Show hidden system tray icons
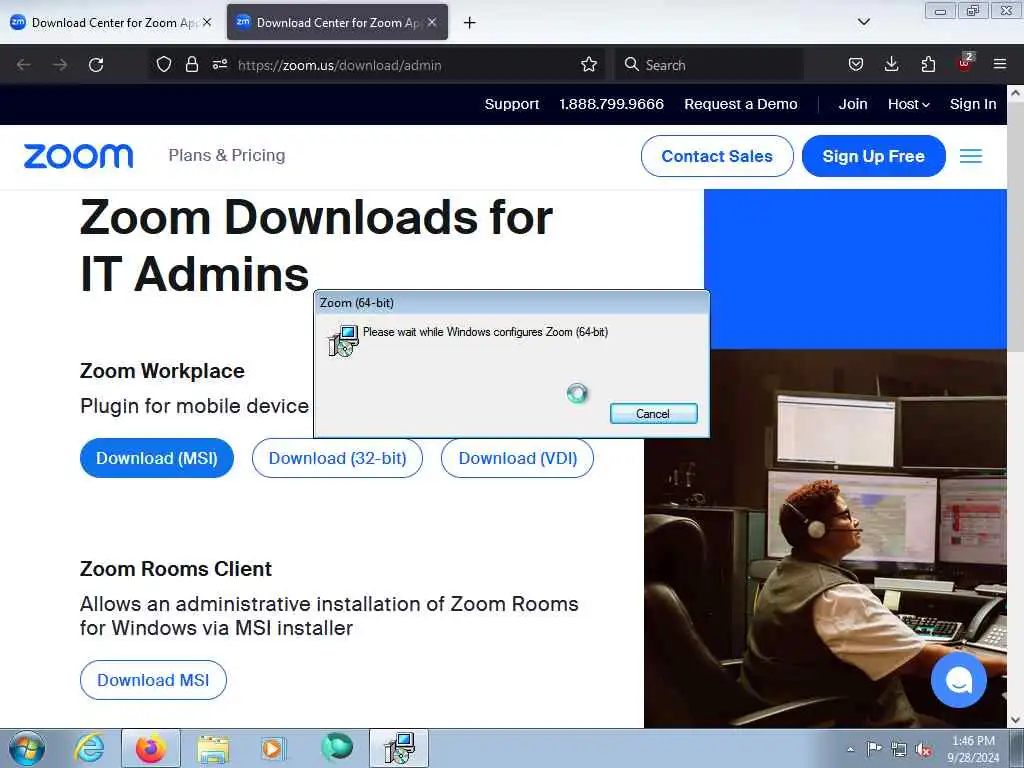1024x768 pixels. pyautogui.click(x=850, y=749)
